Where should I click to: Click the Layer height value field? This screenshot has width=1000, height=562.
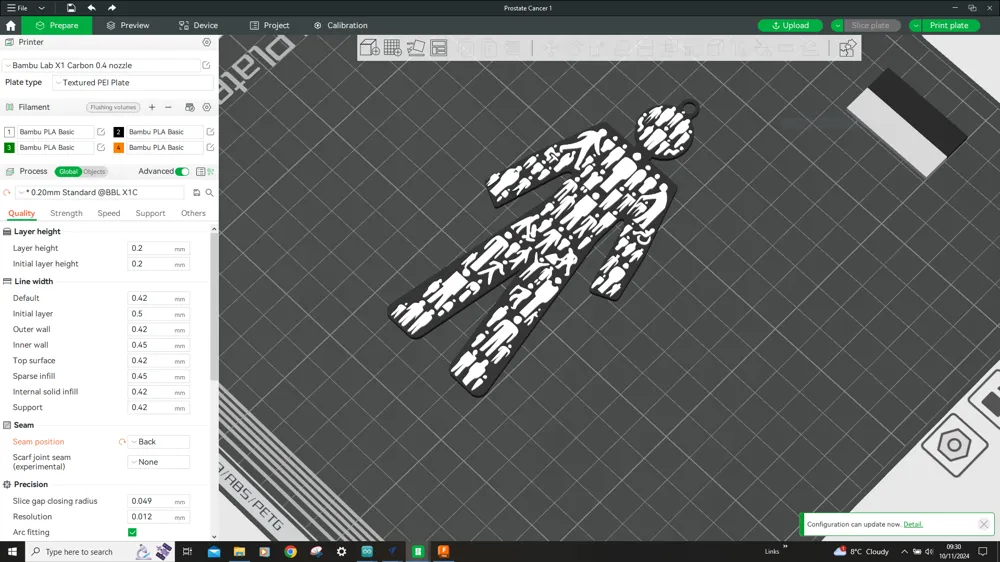point(159,248)
